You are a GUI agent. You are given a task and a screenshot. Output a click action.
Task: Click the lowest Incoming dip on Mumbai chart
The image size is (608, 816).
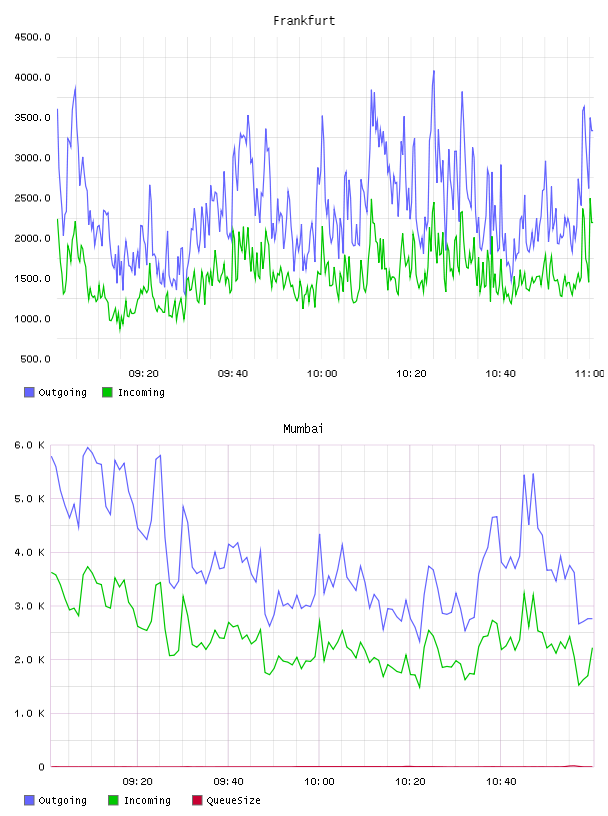pos(420,687)
